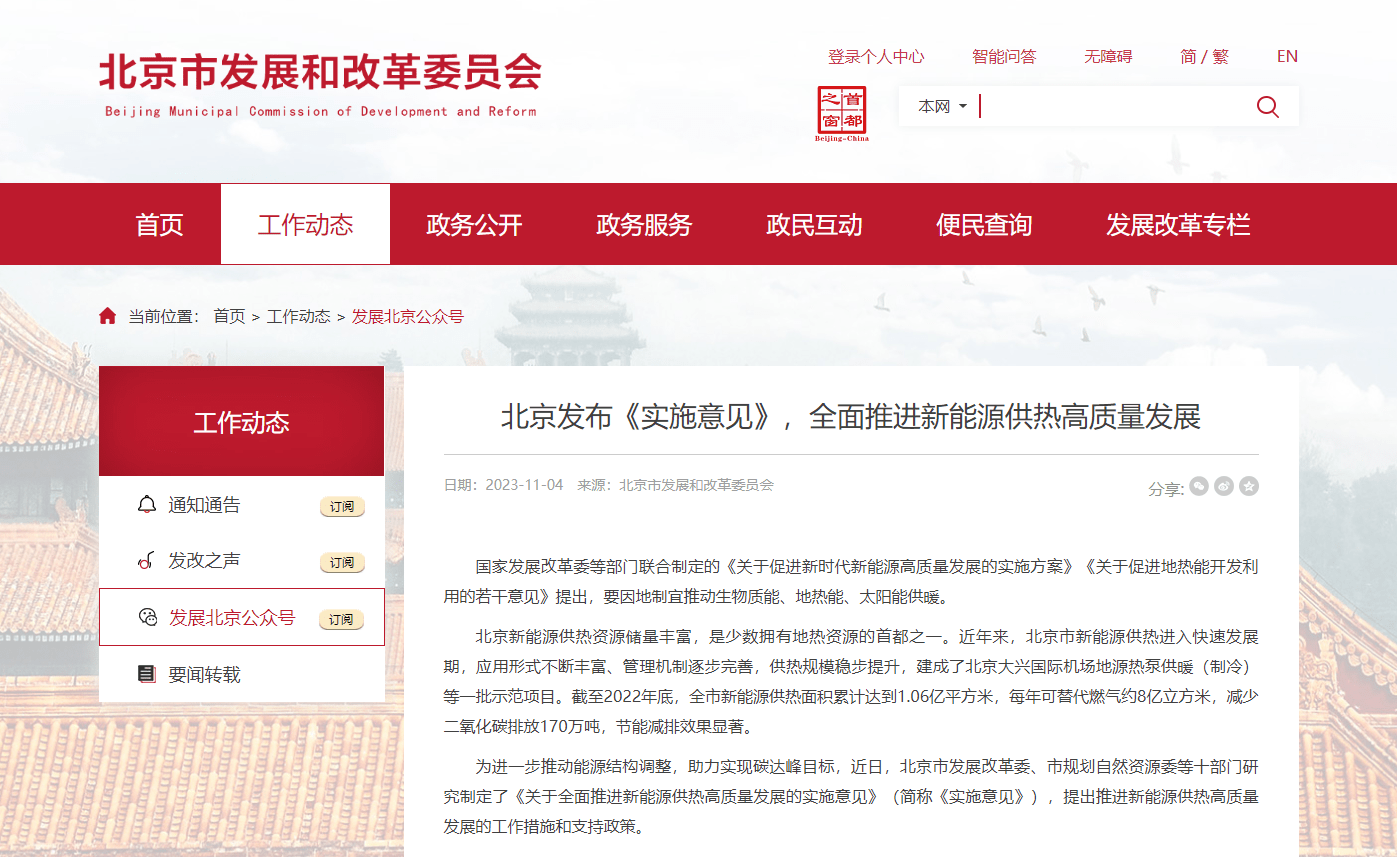Open the 政务服务 navigation tab
This screenshot has height=857, width=1397.
(x=644, y=224)
